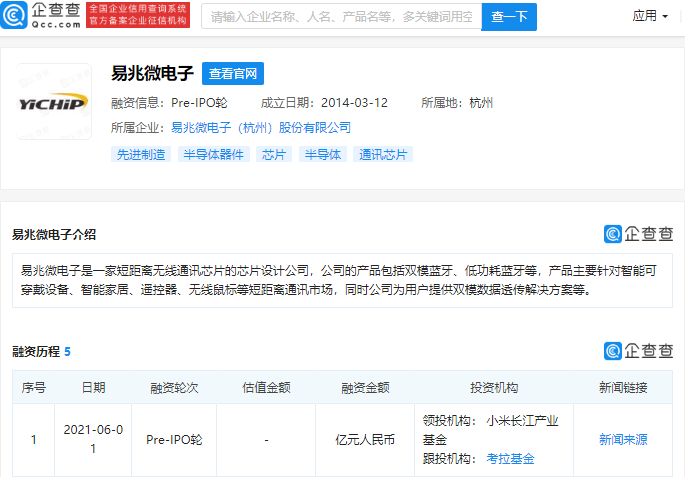Click the 查看官网 button
The image size is (685, 477).
pyautogui.click(x=233, y=73)
